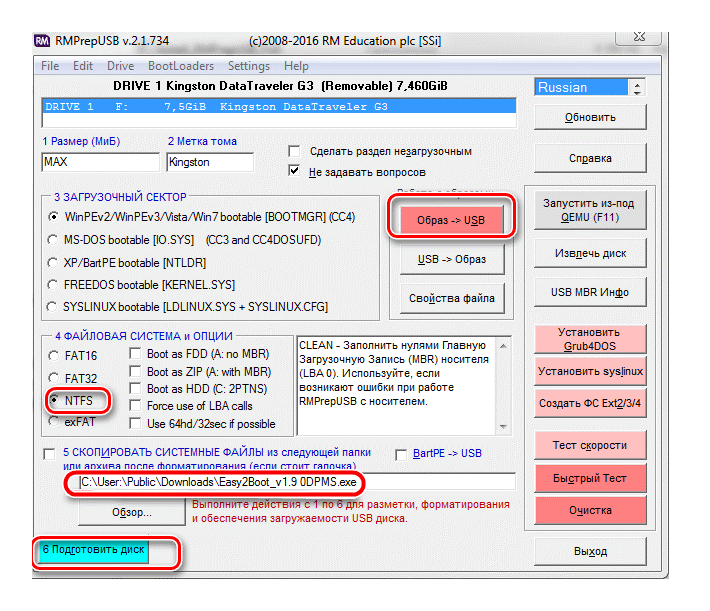710x611 pixels.
Task: Click Запустить из-под QEMU (F11) button
Action: 590,210
